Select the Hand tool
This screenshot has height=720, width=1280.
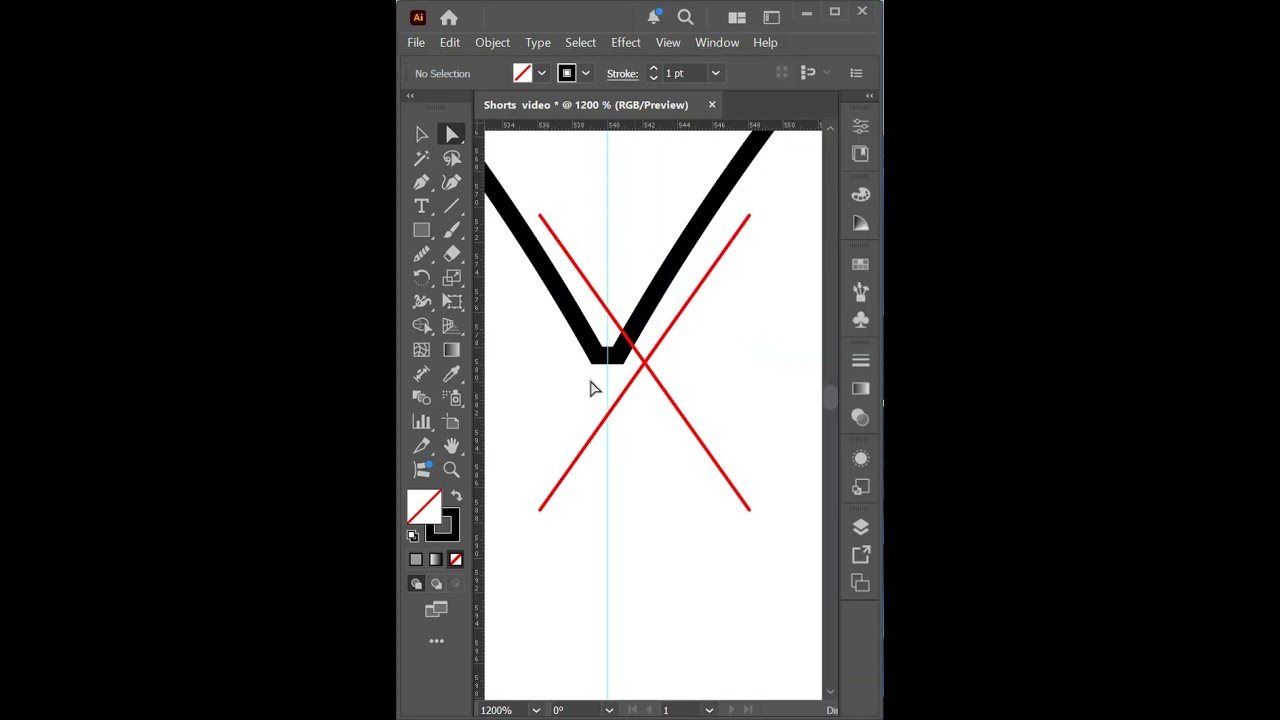pyautogui.click(x=452, y=446)
